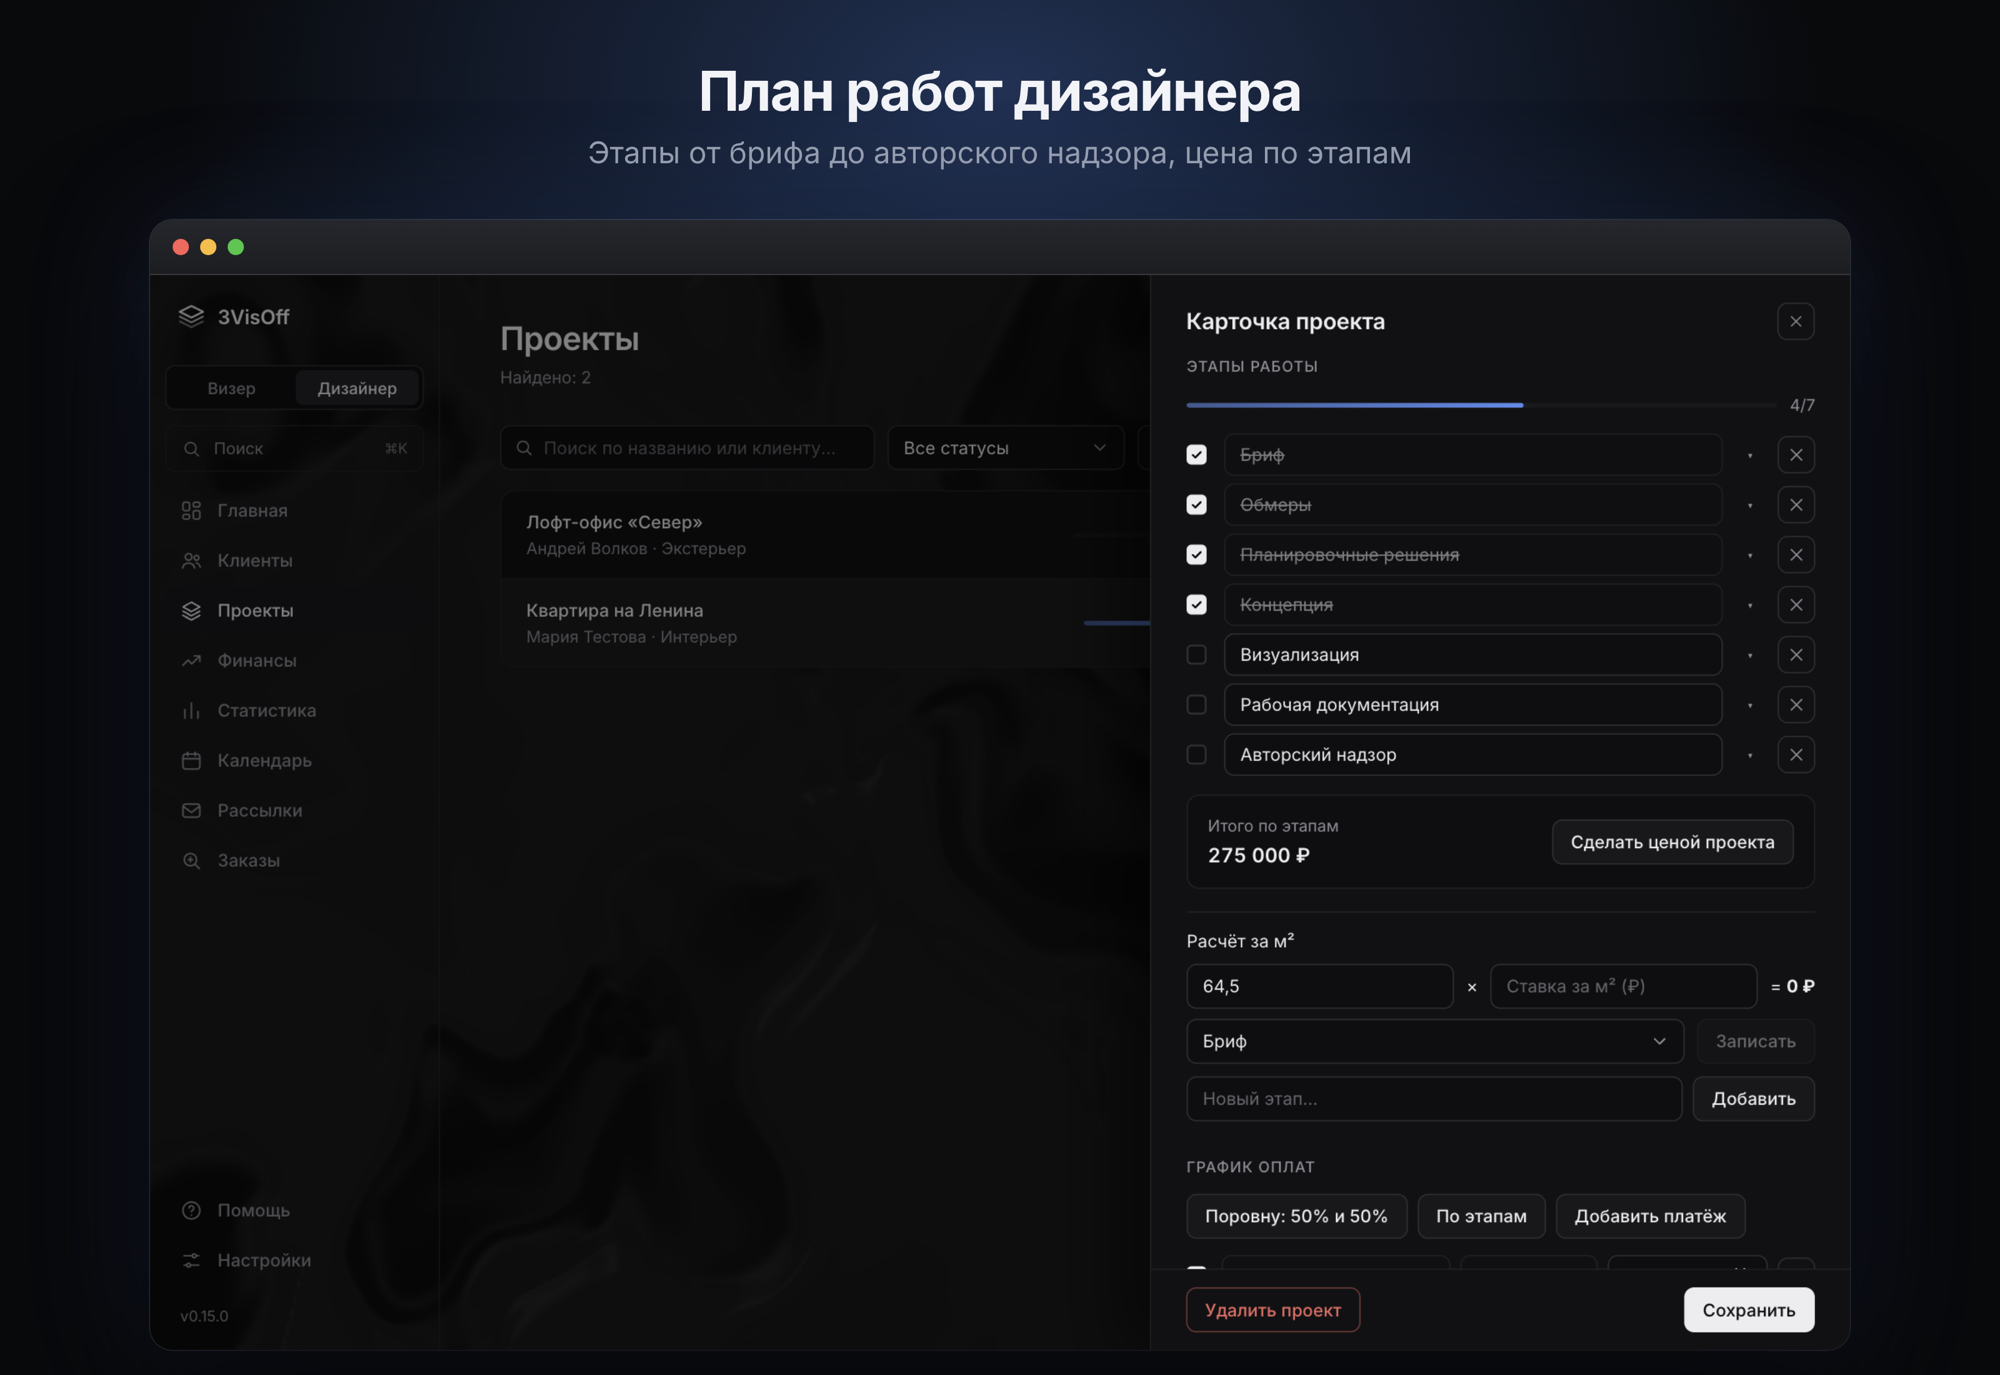Remove the Рабочая документация stage
Image resolution: width=2000 pixels, height=1375 pixels.
tap(1796, 705)
